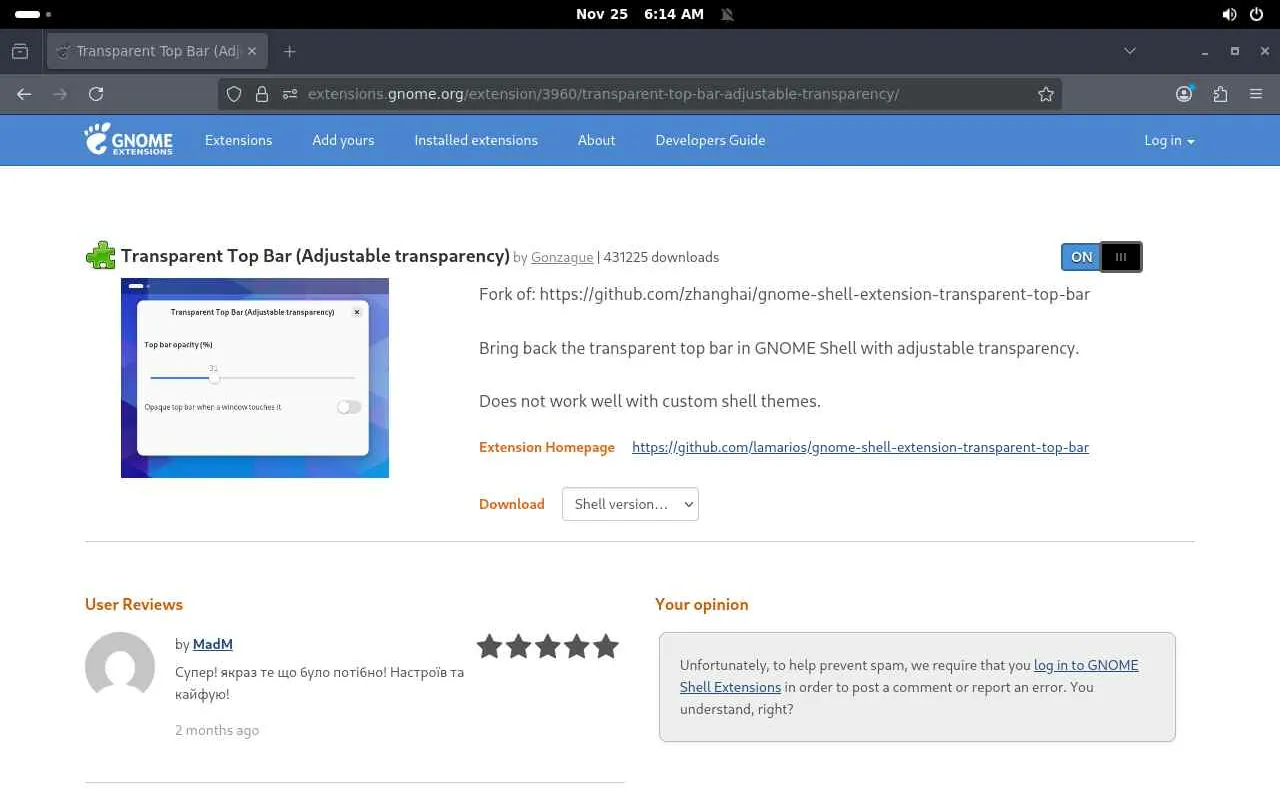
Task: Go to Add yours page
Action: click(343, 140)
